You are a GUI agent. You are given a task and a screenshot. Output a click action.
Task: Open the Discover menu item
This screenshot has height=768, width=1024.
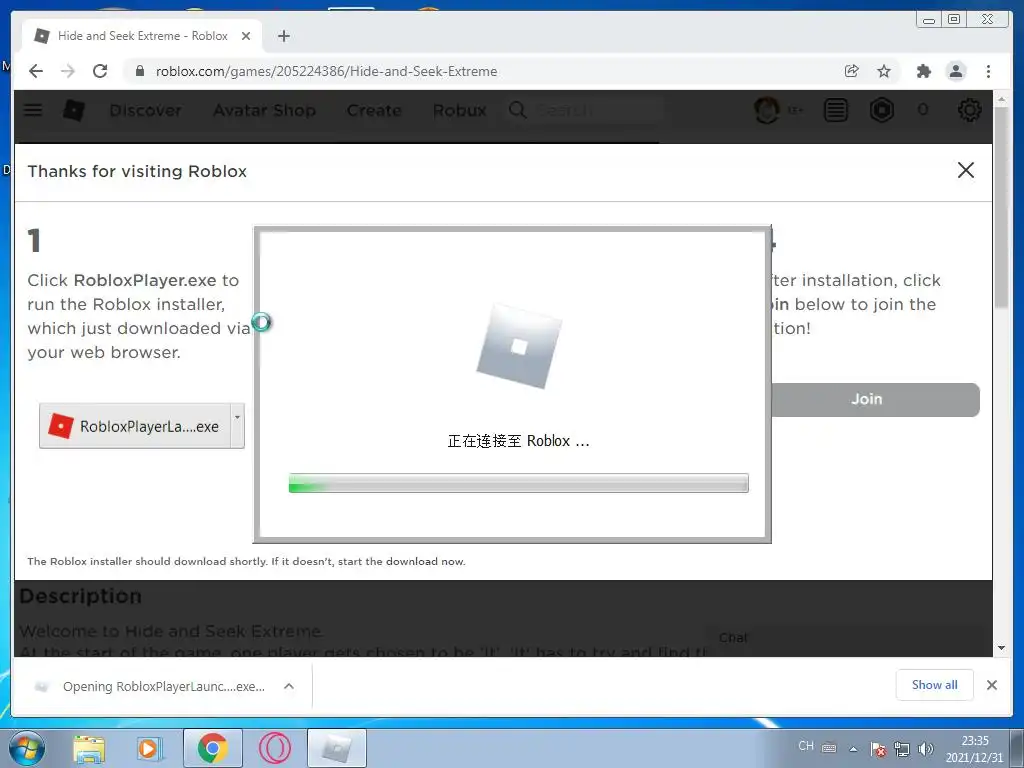pyautogui.click(x=146, y=110)
